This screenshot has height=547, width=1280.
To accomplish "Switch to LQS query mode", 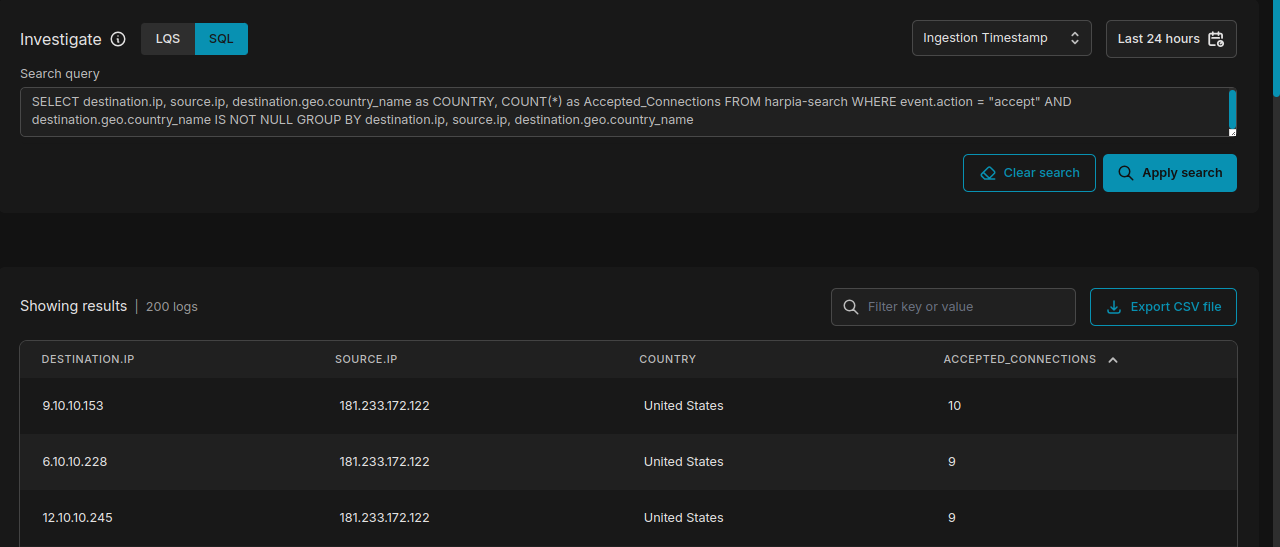I will (168, 39).
